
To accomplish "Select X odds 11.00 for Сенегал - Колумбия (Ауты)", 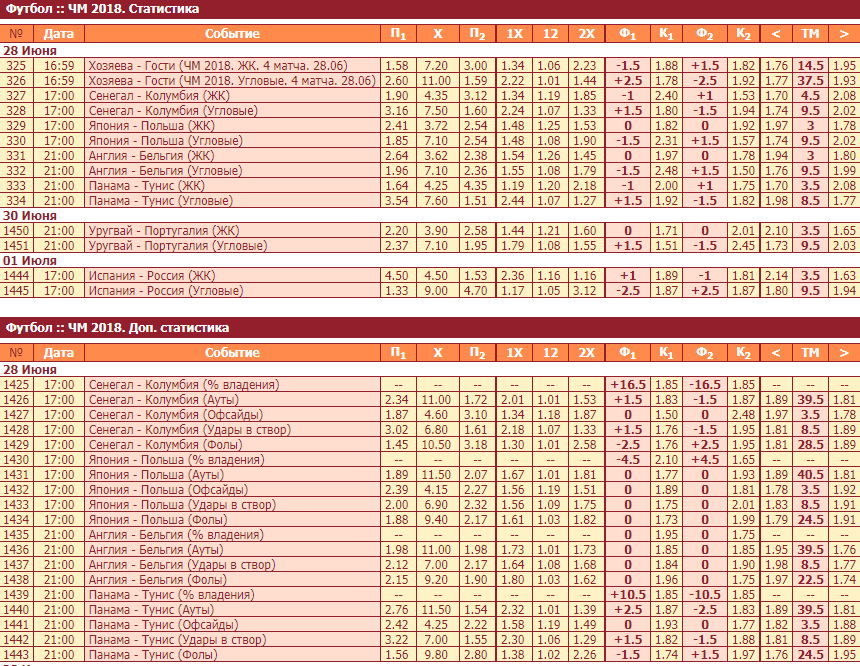I will [437, 399].
